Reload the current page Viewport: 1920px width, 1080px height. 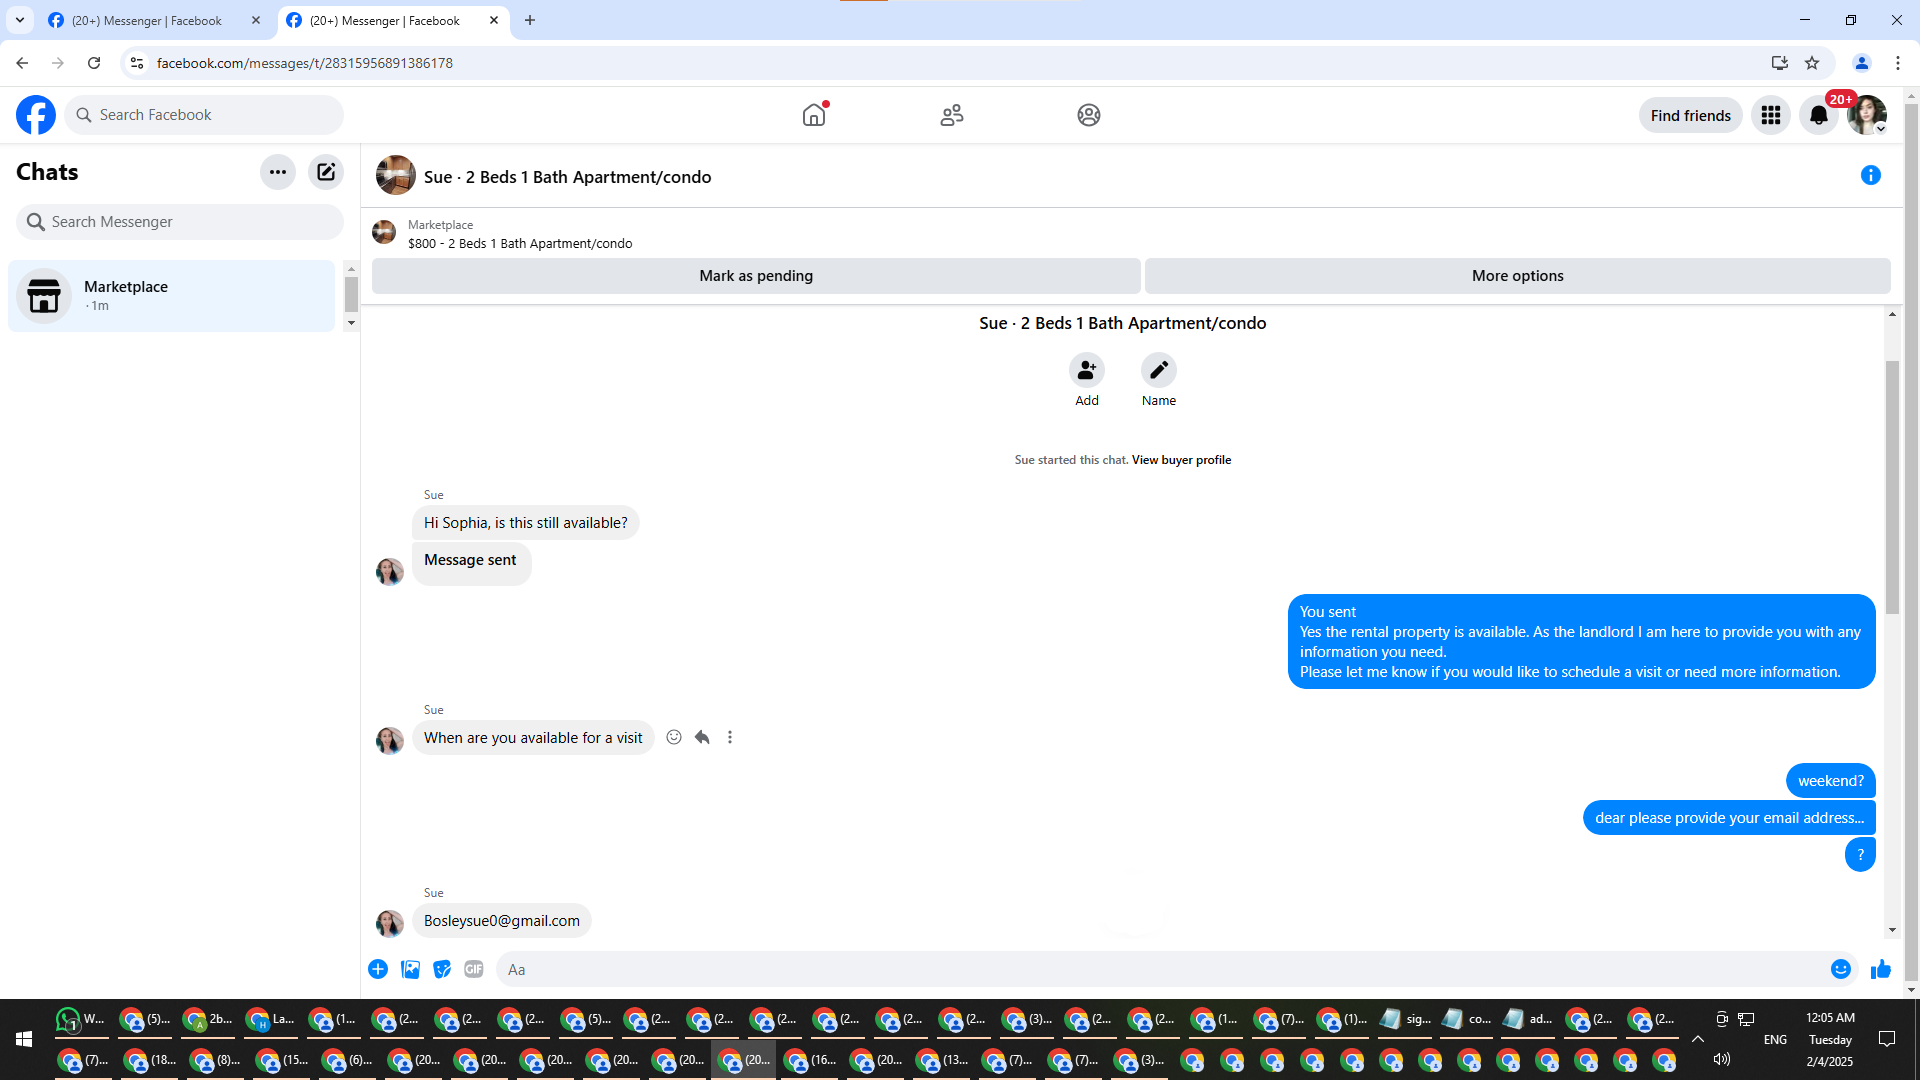point(94,63)
